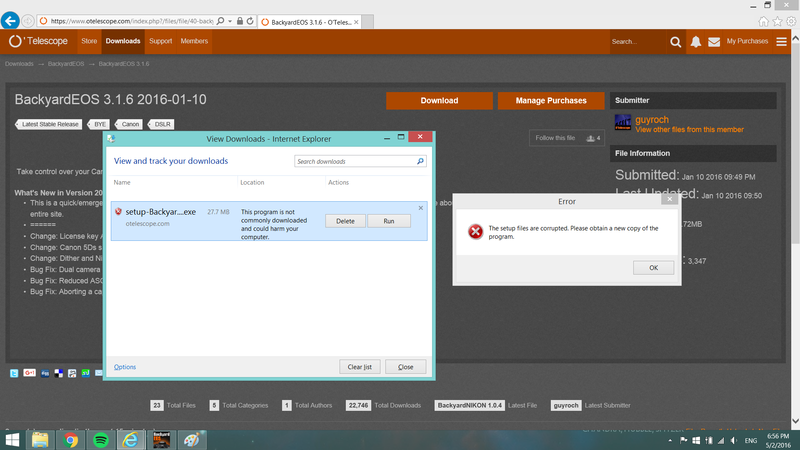Click the Canon tag
800x450 pixels.
(x=130, y=124)
